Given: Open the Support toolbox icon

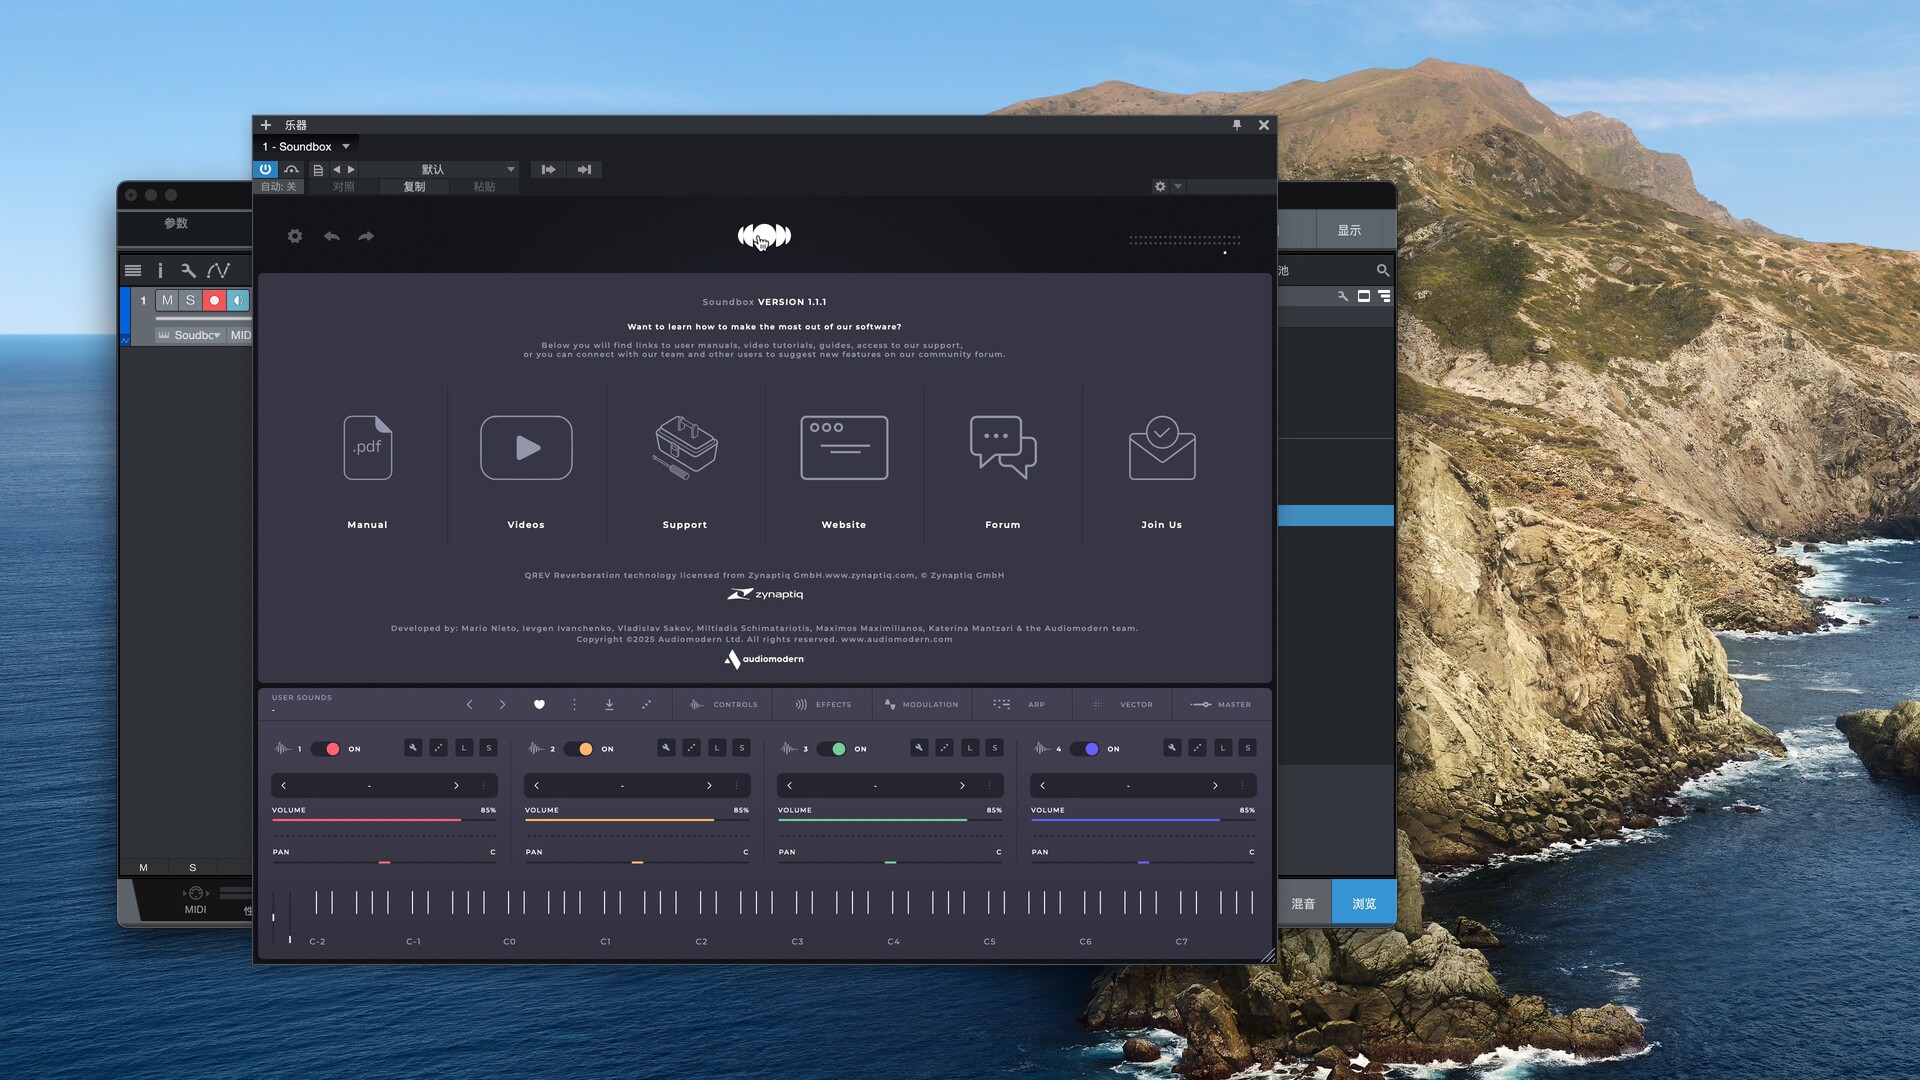Looking at the screenshot, I should tap(685, 447).
